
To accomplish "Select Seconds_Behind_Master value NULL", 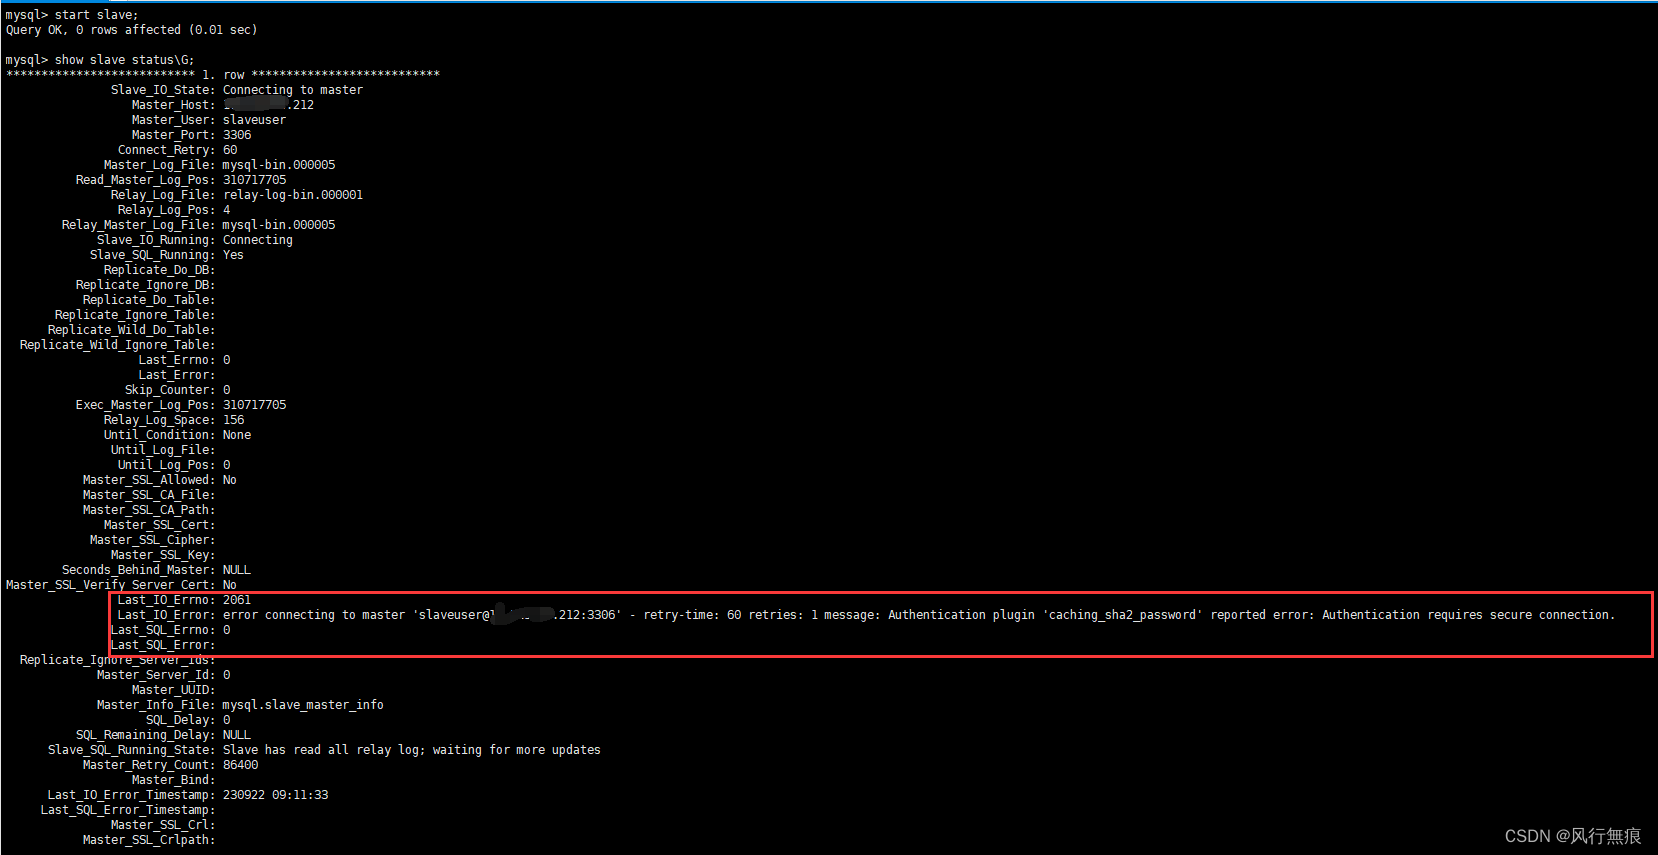I will [x=237, y=570].
